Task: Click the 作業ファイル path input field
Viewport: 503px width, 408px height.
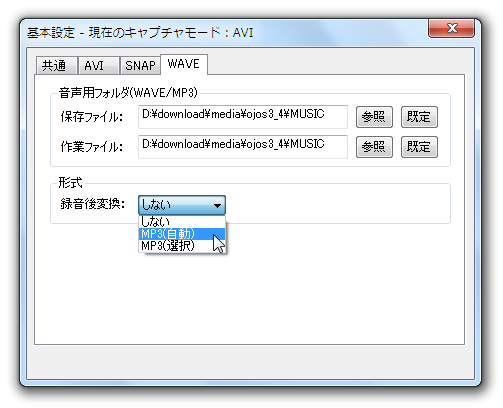Action: [x=243, y=147]
